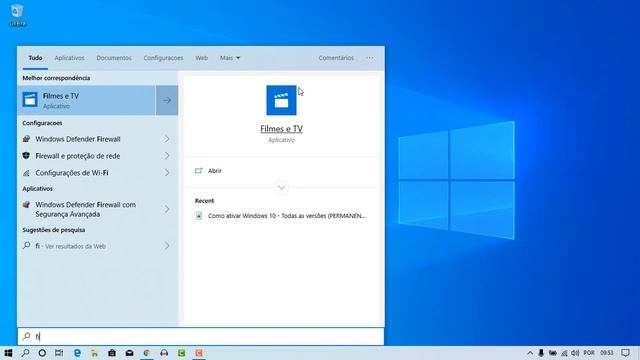Image resolution: width=640 pixels, height=360 pixels.
Task: Open Google Chrome from the taskbar
Action: pyautogui.click(x=147, y=353)
